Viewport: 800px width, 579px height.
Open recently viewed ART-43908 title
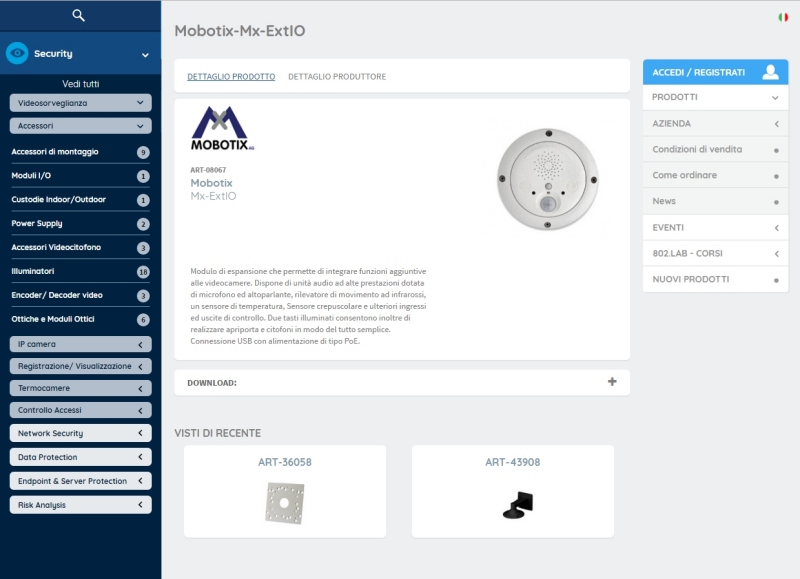point(512,462)
